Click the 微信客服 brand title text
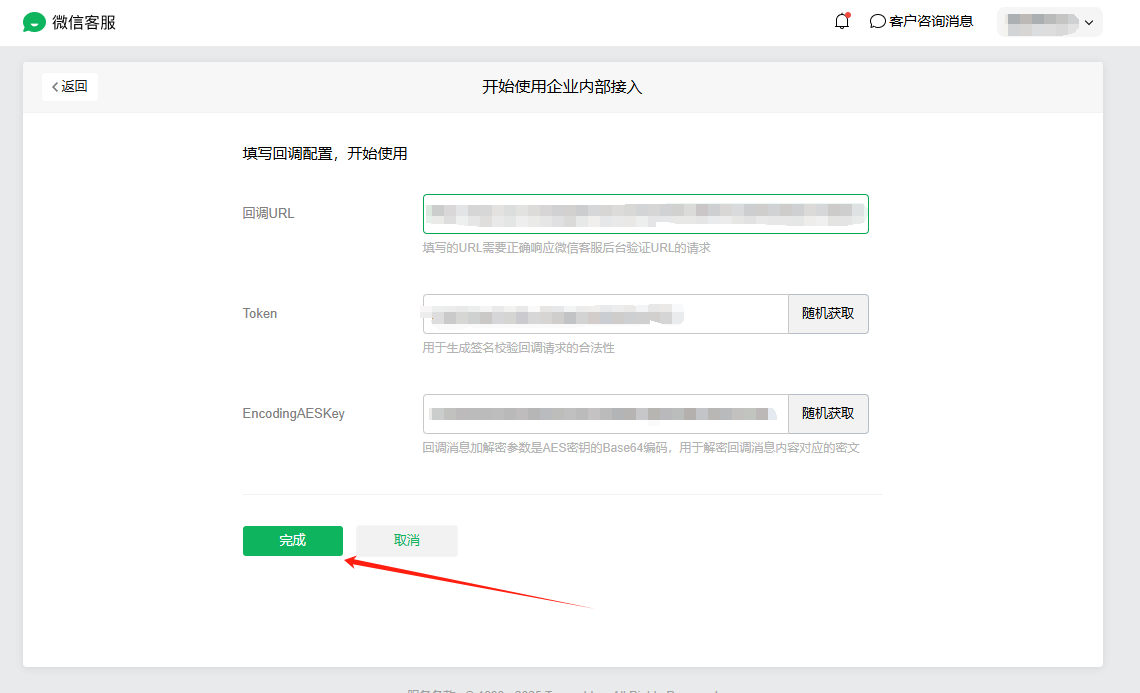 (x=84, y=22)
